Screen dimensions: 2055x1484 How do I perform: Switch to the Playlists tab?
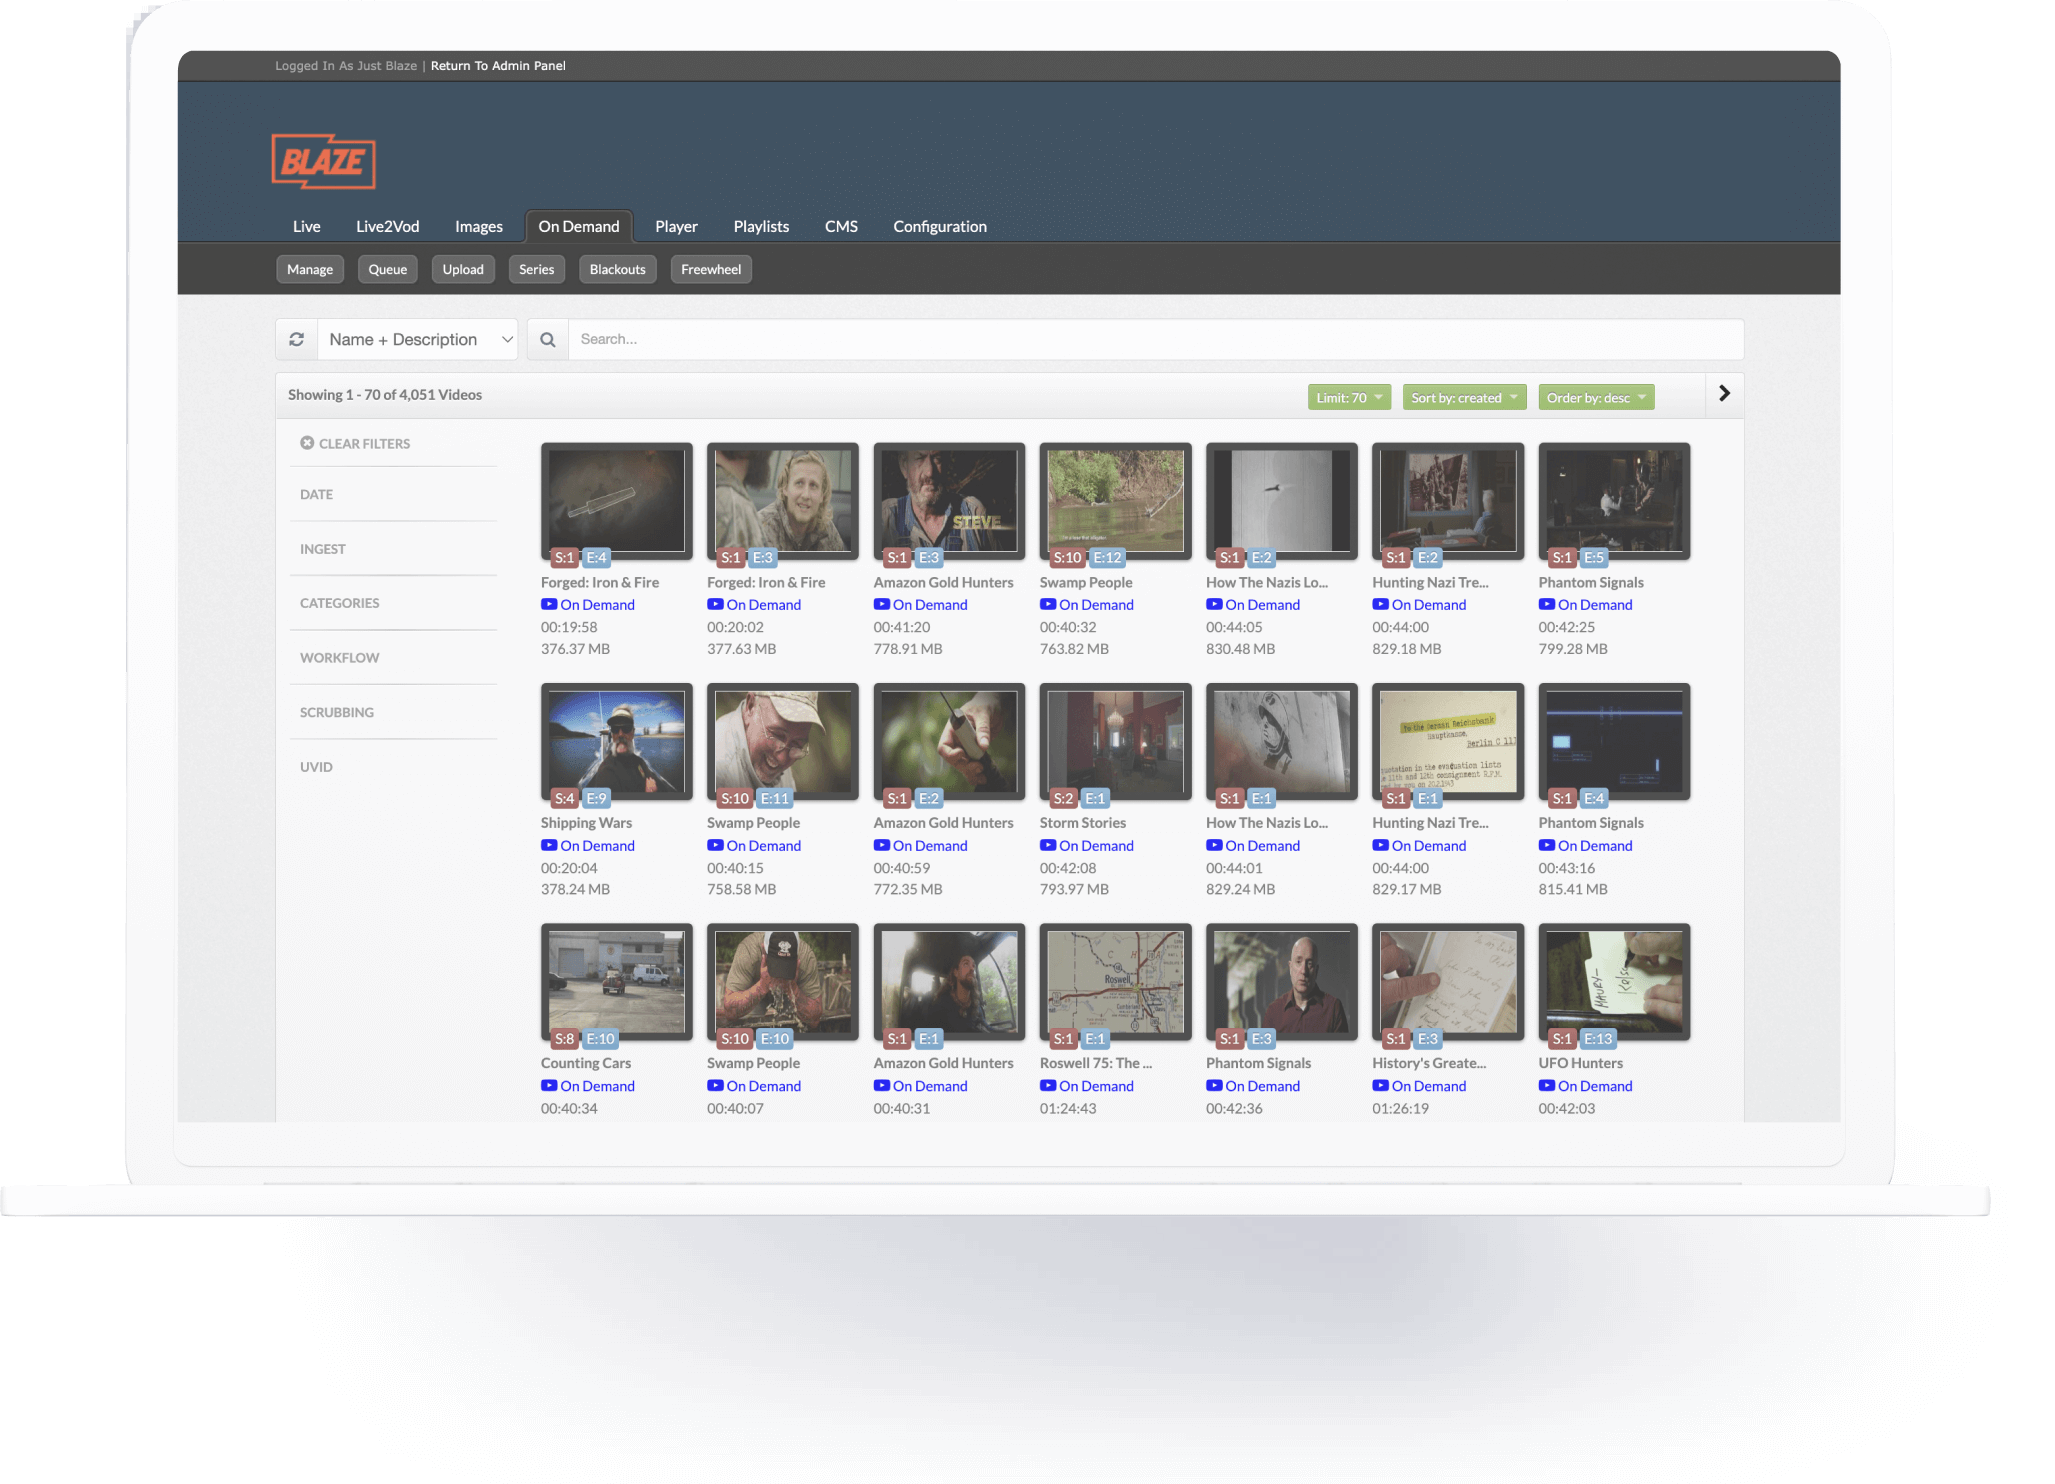(x=761, y=227)
